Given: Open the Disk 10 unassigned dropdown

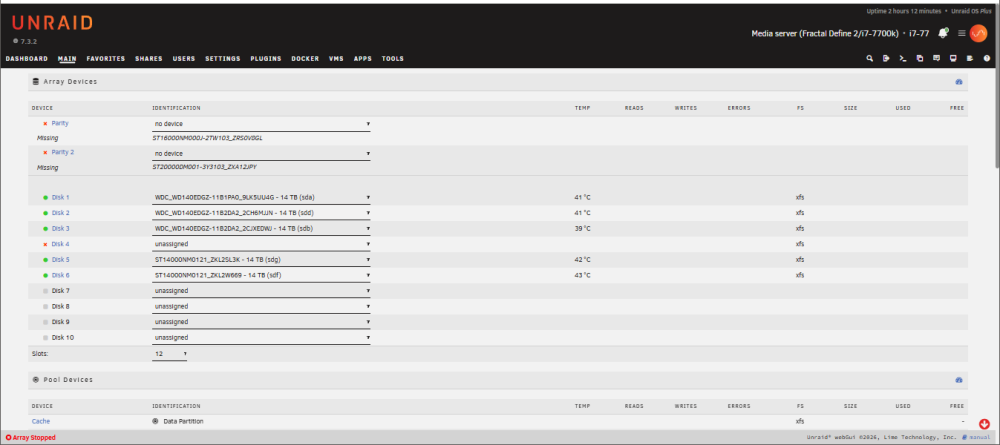Looking at the screenshot, I should tap(261, 337).
